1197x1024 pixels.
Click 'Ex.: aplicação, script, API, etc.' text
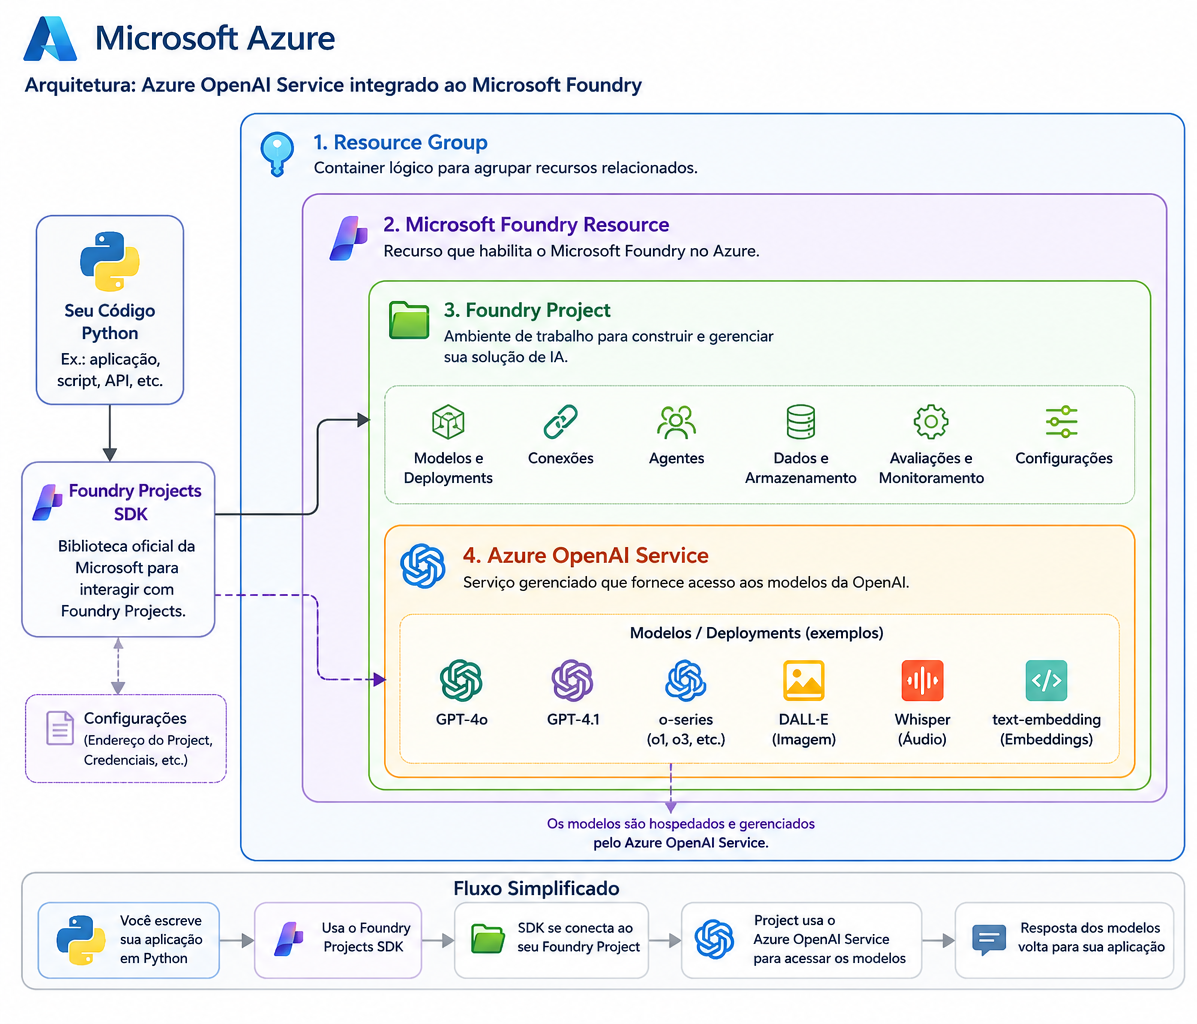[110, 370]
